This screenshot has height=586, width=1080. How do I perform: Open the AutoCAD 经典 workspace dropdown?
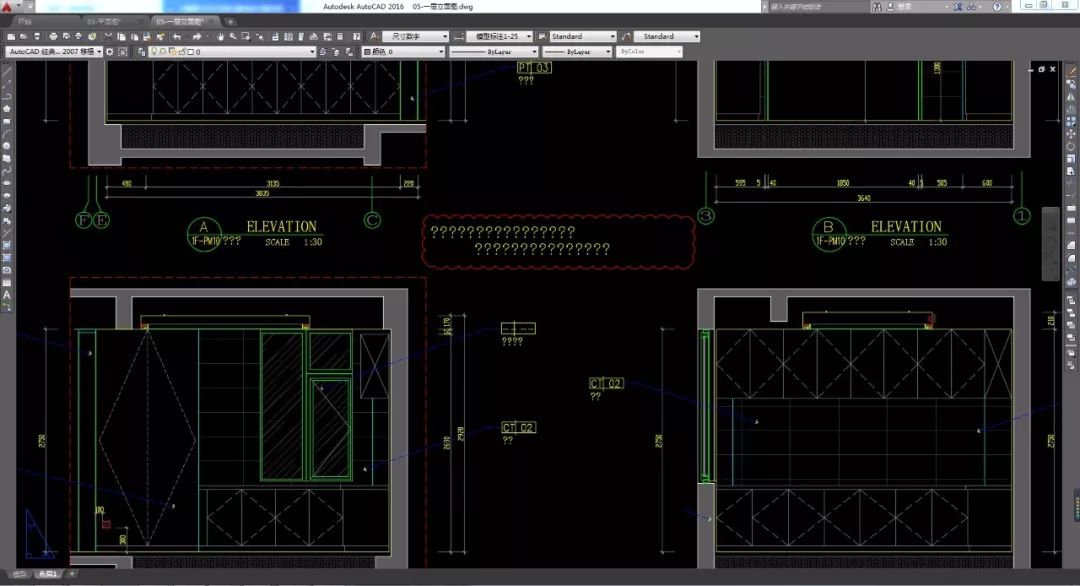54,51
